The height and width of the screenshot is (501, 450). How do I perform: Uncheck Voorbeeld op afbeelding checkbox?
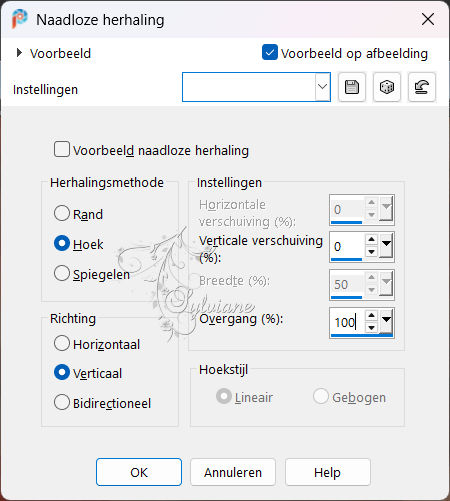click(x=270, y=52)
